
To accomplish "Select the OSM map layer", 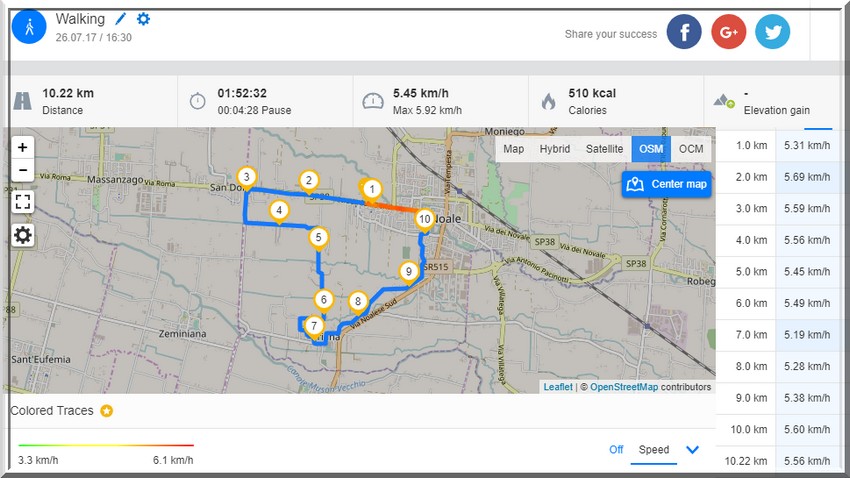I will (651, 149).
